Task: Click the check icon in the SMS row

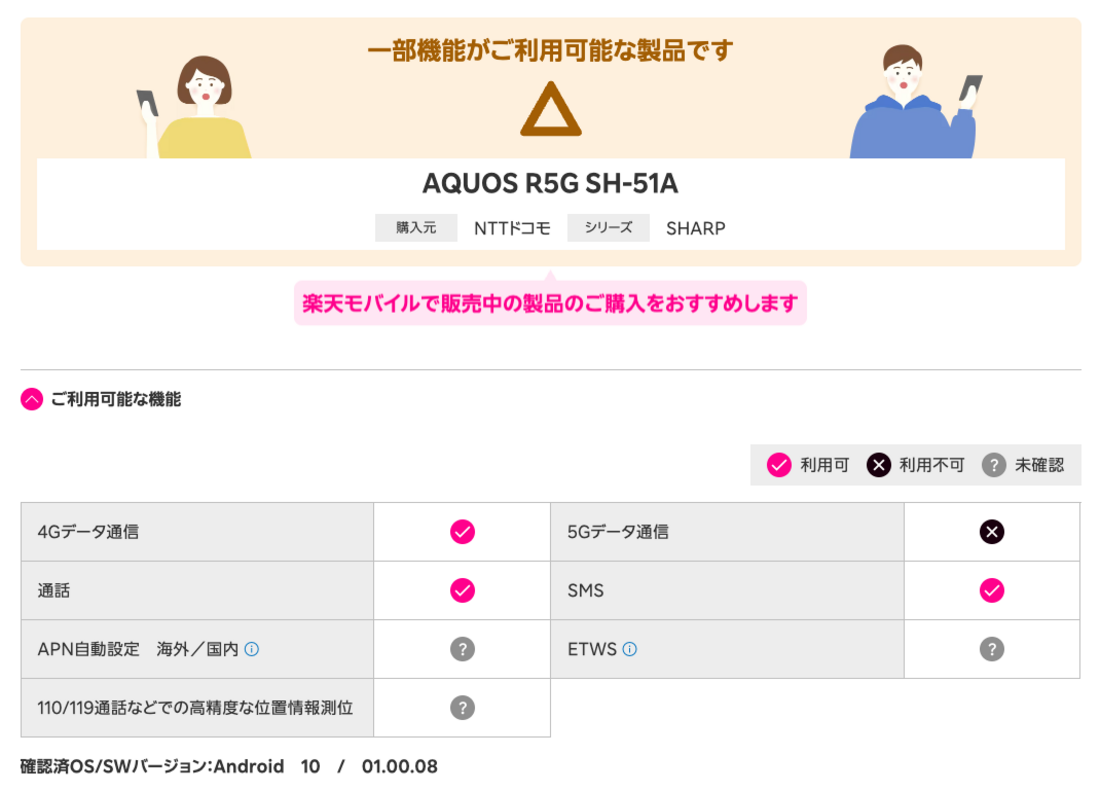Action: point(991,590)
